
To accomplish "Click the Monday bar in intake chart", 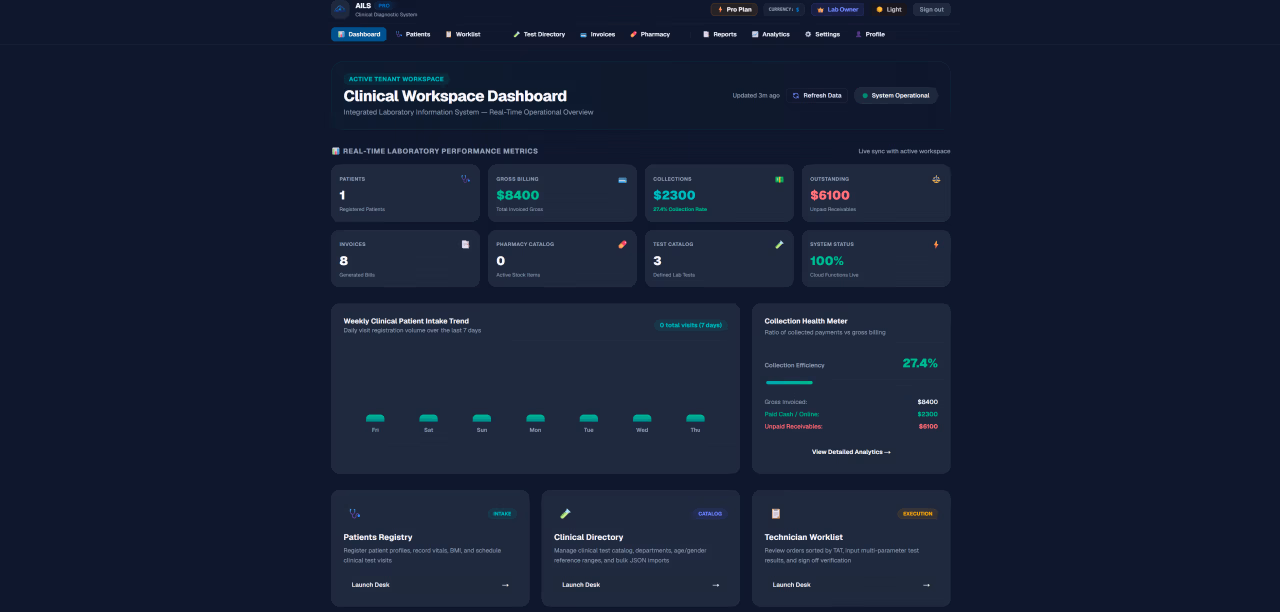I will (535, 418).
